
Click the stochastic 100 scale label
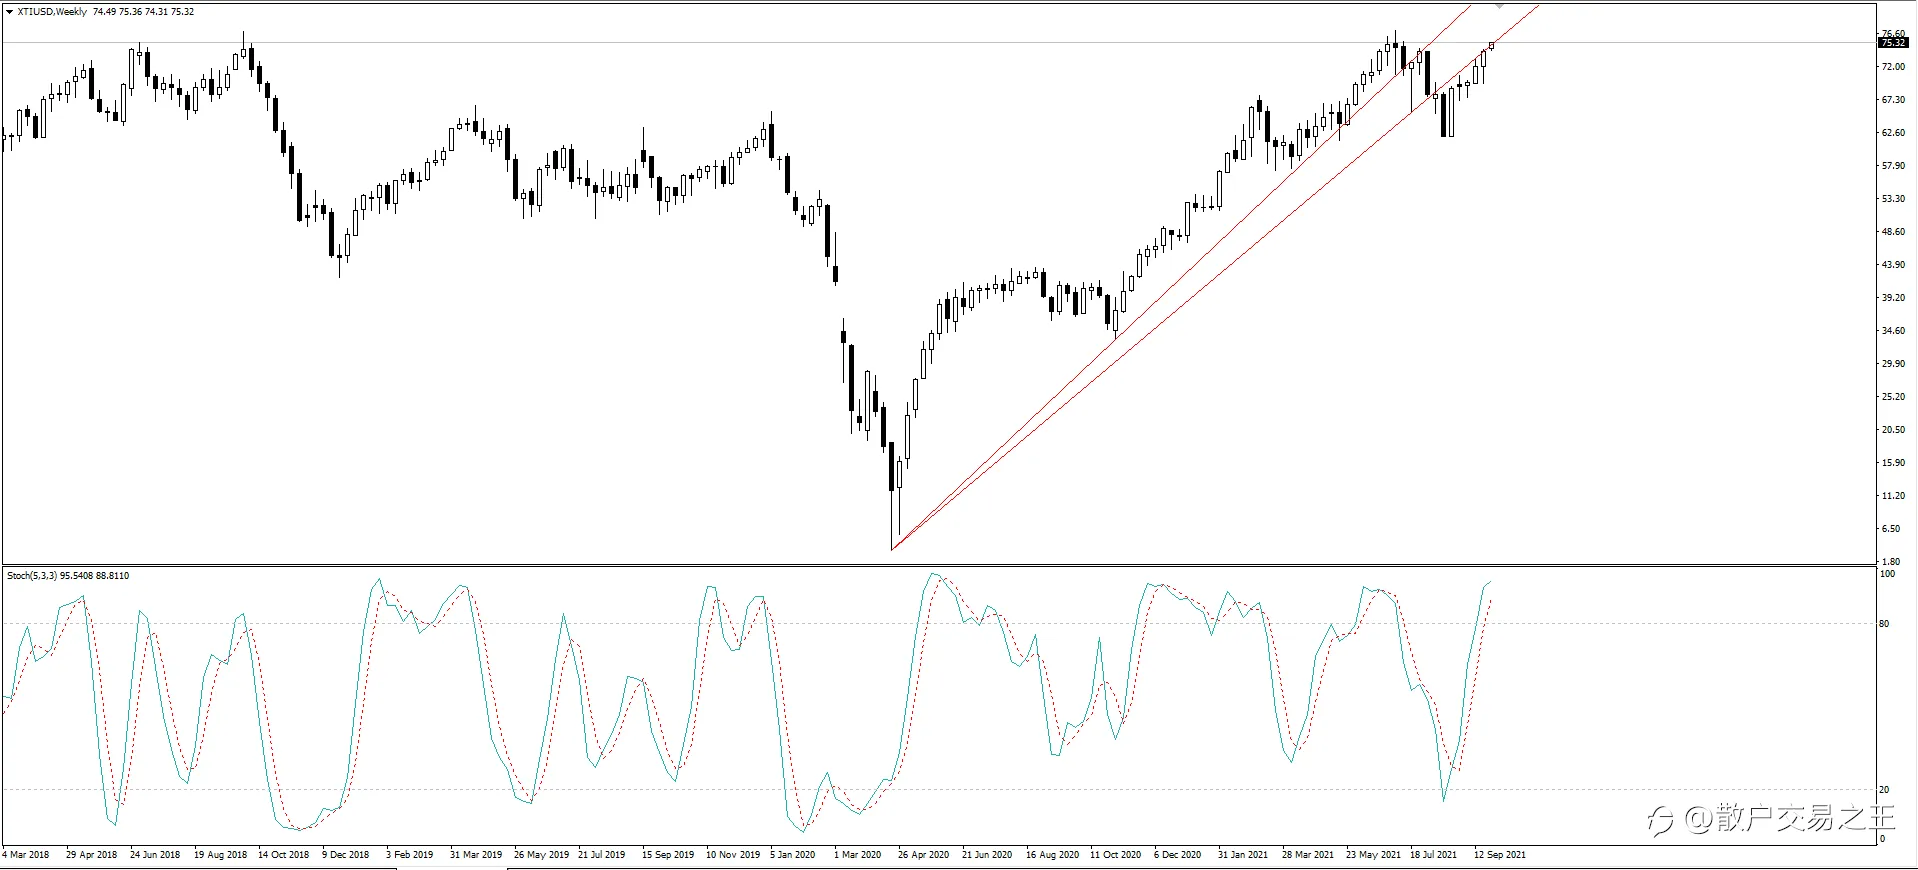(x=1888, y=574)
